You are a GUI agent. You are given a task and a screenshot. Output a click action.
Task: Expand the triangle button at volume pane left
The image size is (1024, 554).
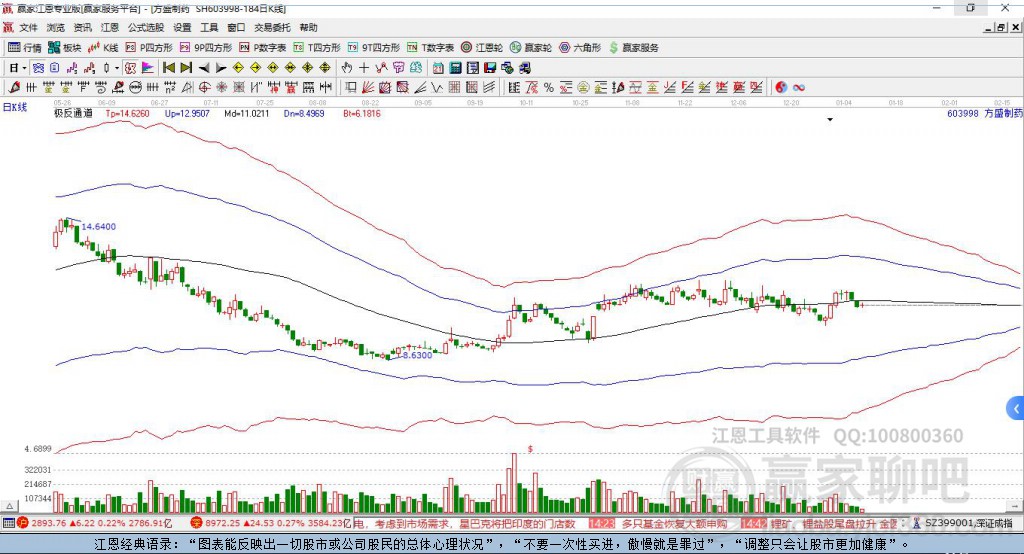tap(9, 506)
